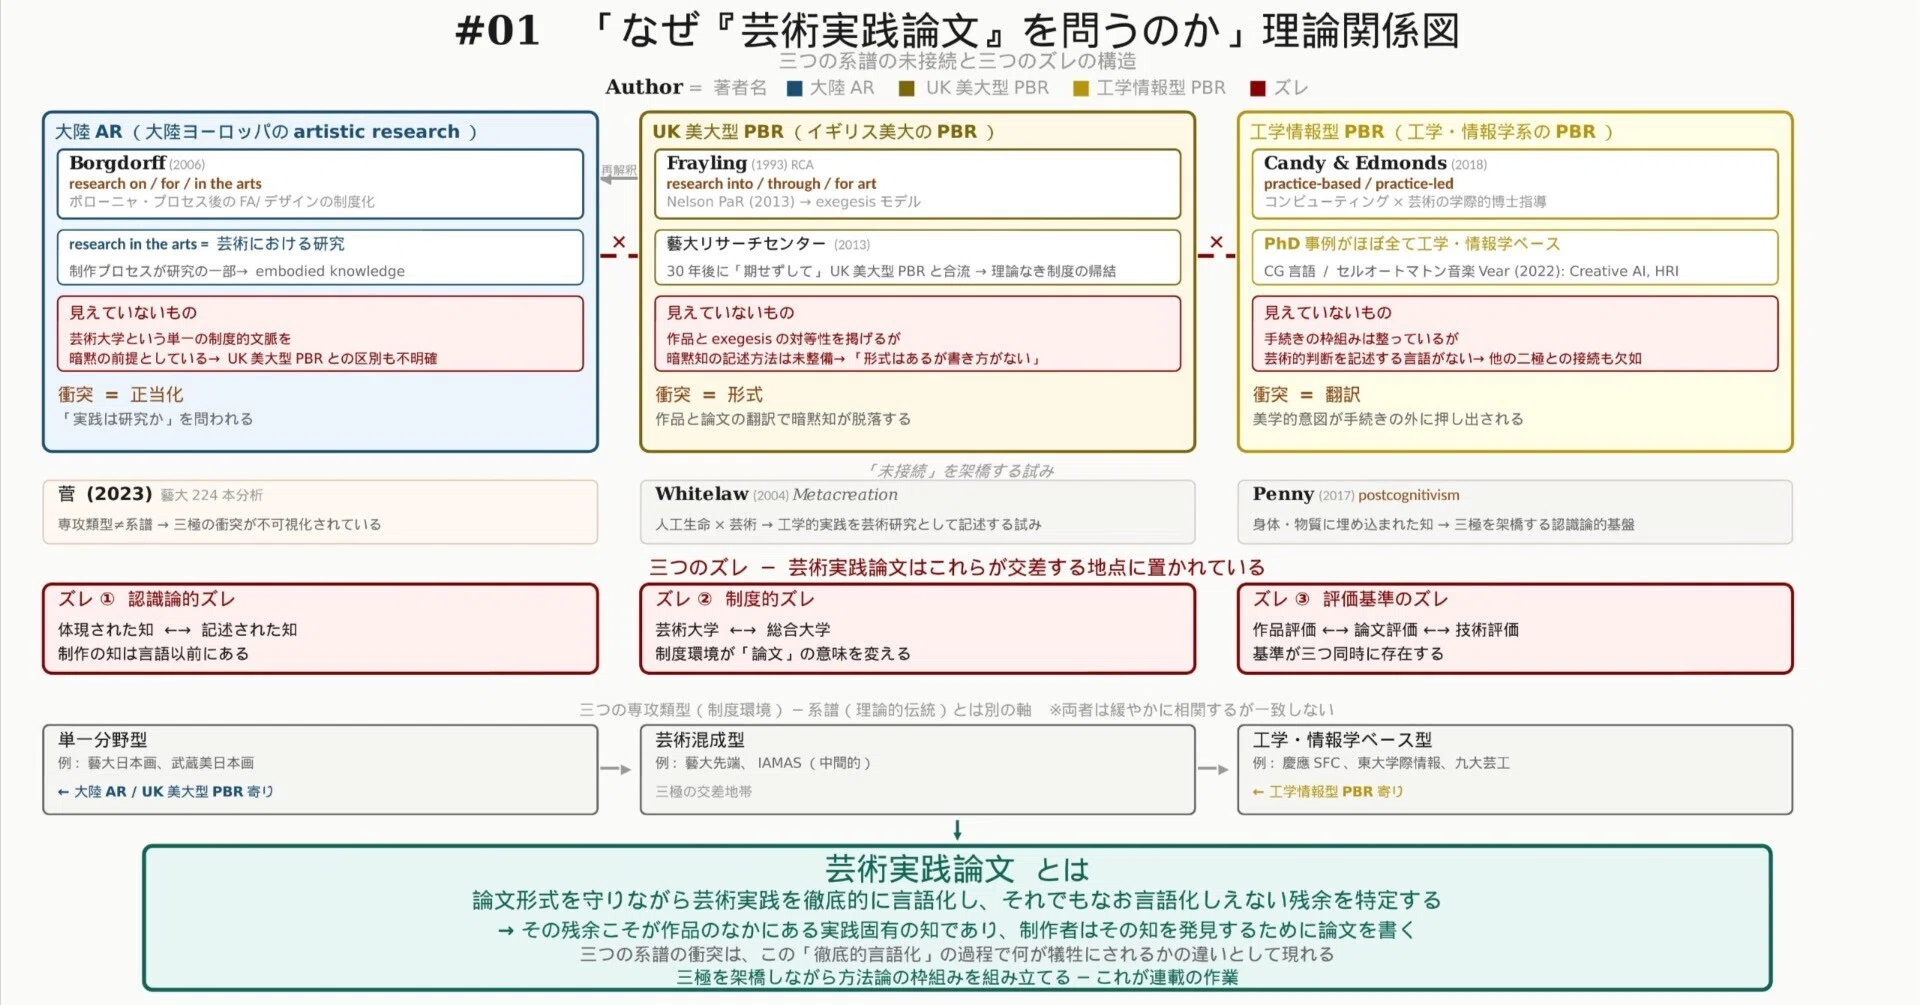Viewport: 1920px width, 1005px height.
Task: Click 'practice-based / practice-led' text
Action: click(x=1358, y=184)
